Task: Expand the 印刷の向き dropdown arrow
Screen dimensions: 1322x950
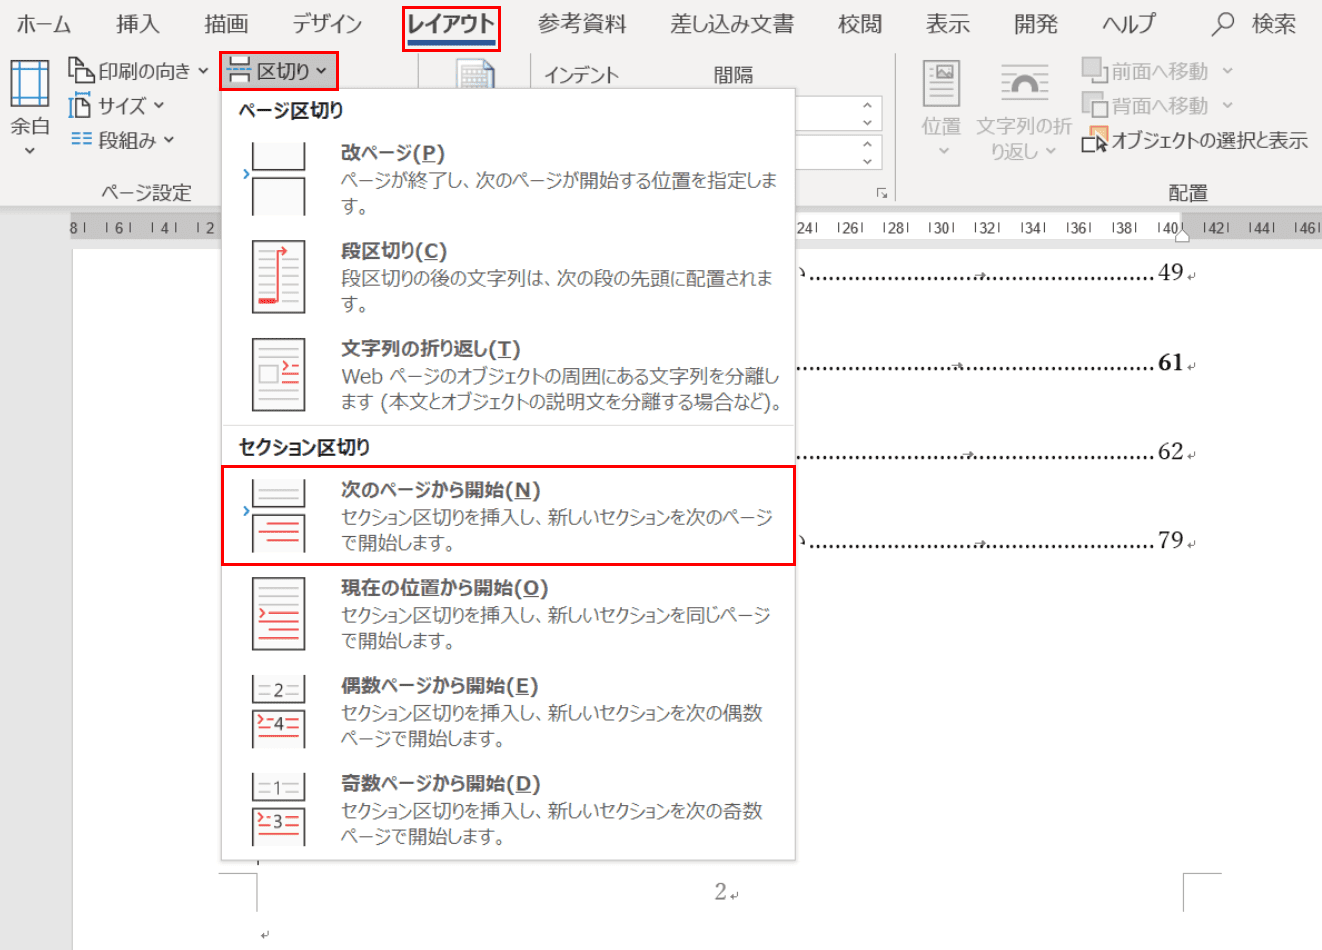Action: [x=203, y=71]
